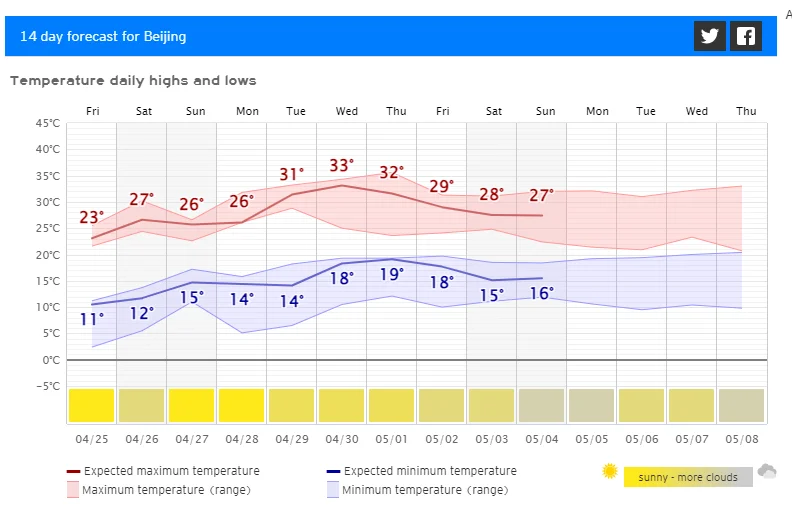Select the 04/30 date label
The image size is (792, 523).
342,439
